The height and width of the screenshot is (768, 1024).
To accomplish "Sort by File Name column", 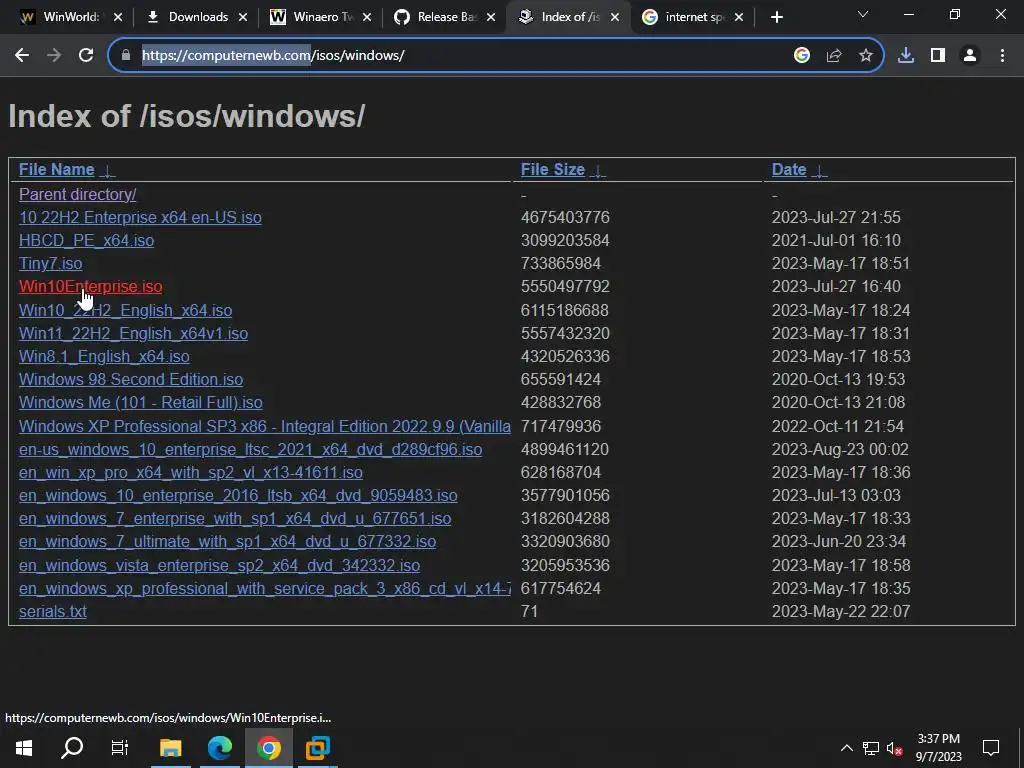I will click(67, 170).
